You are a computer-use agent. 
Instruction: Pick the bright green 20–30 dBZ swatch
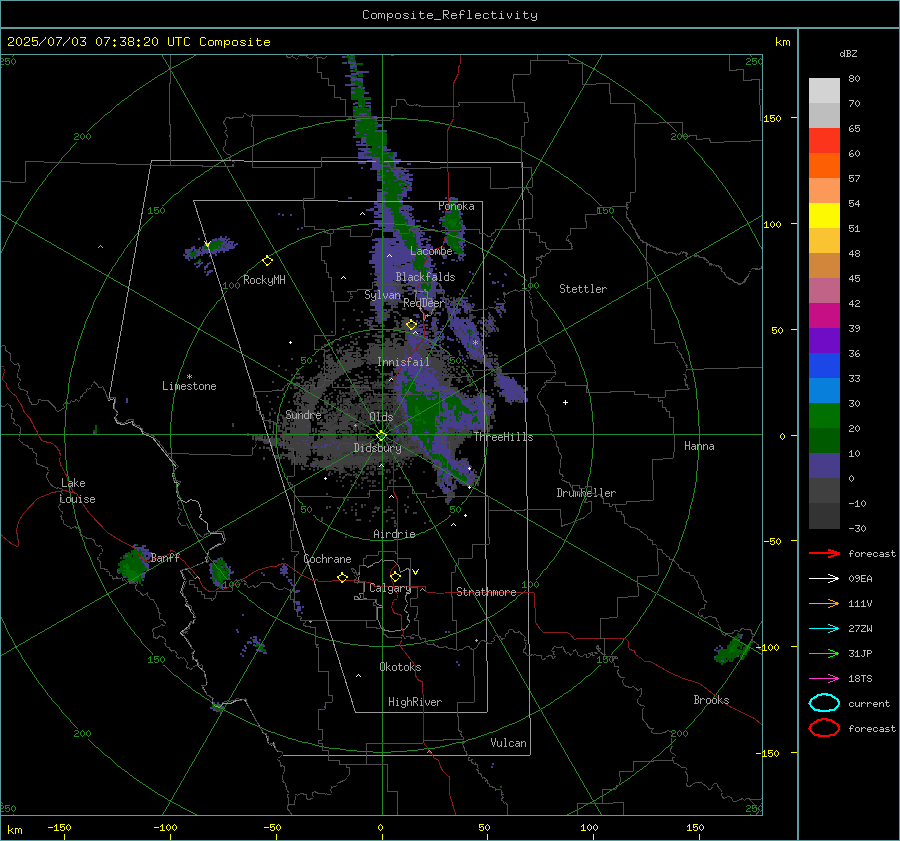click(824, 416)
